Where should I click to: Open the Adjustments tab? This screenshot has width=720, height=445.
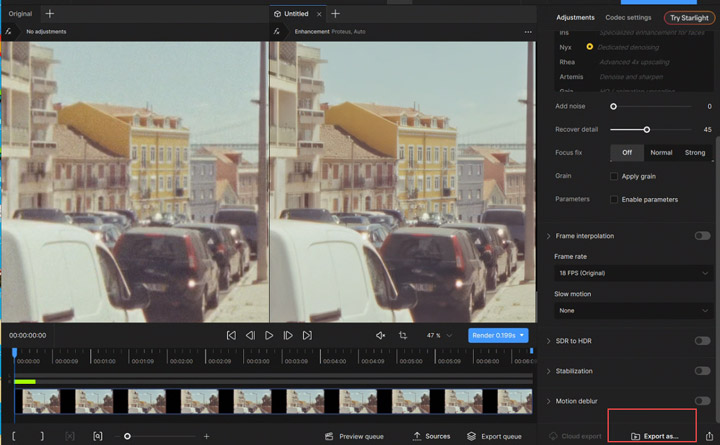click(x=575, y=17)
